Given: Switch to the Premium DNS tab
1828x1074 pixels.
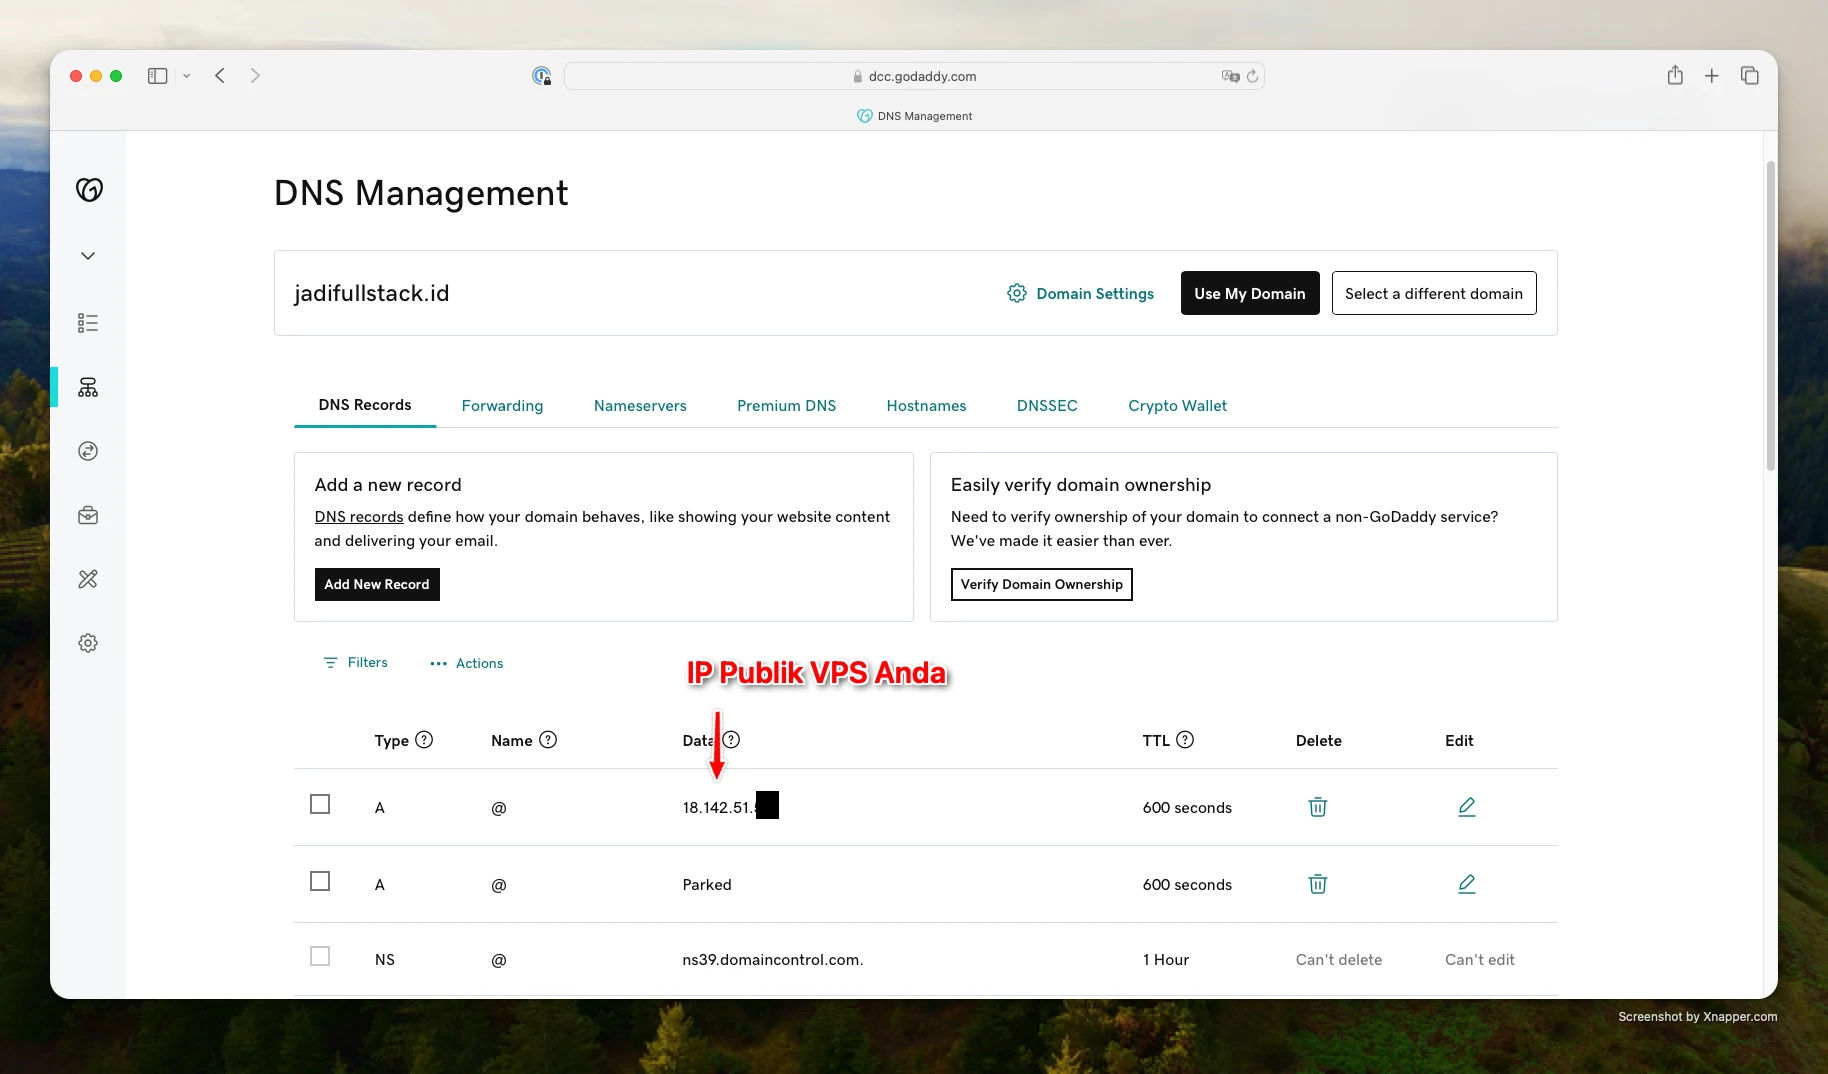Looking at the screenshot, I should [x=786, y=406].
